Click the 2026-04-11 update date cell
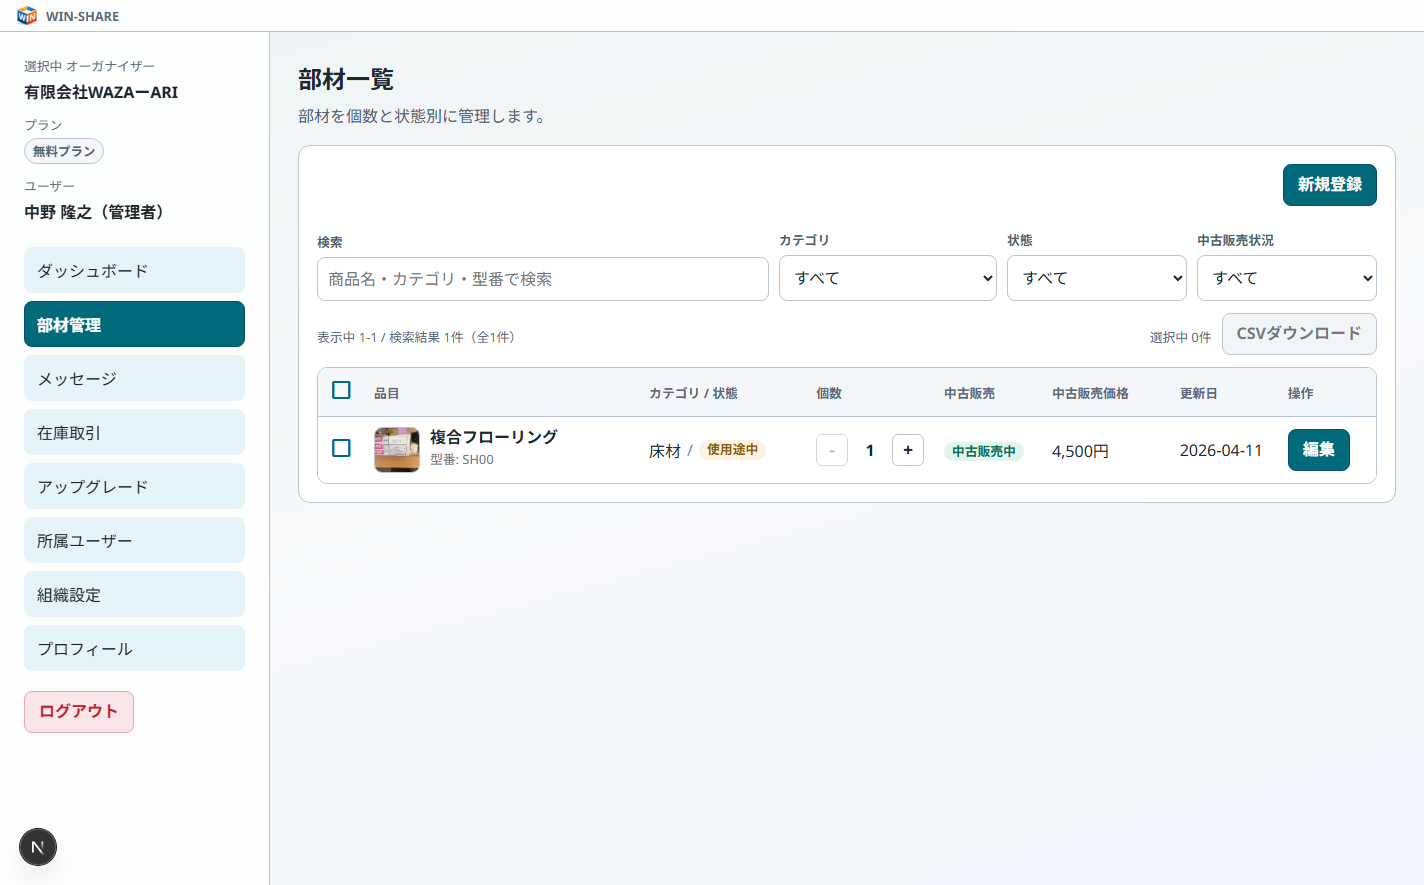The width and height of the screenshot is (1424, 885). (1221, 451)
